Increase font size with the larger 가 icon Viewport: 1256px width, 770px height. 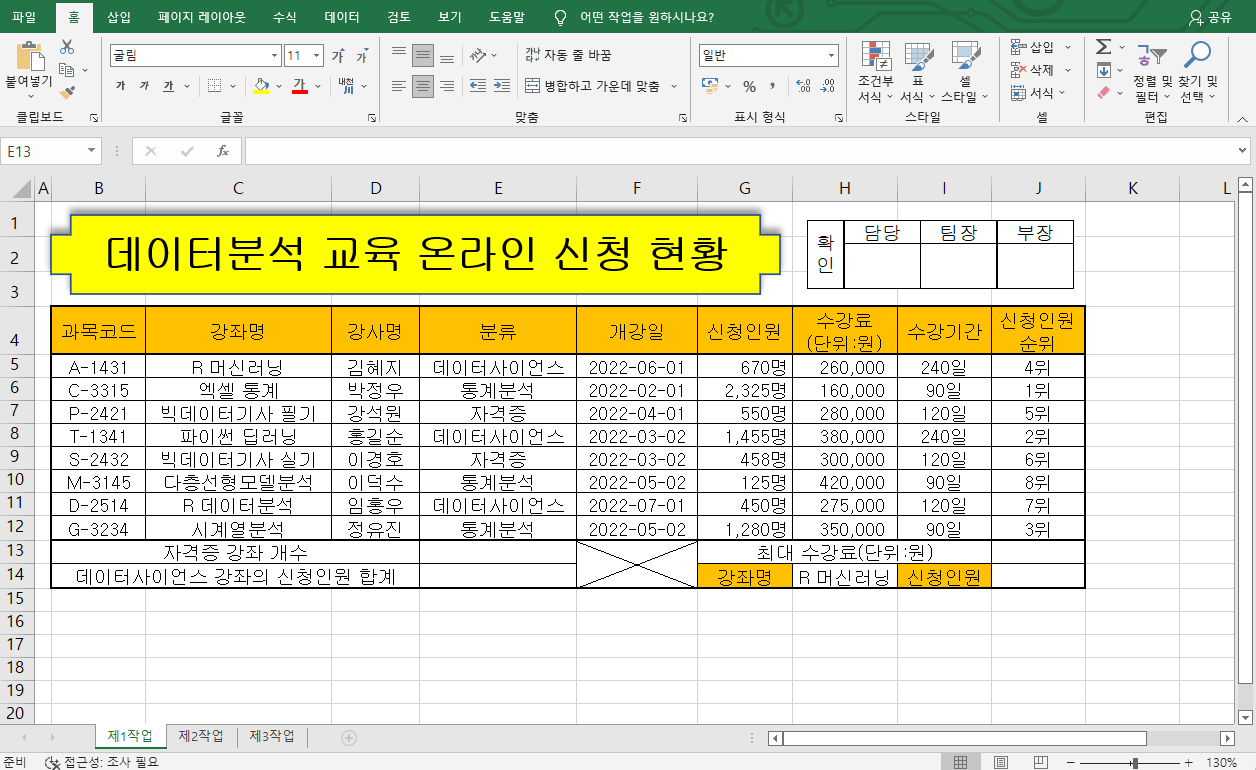click(x=338, y=56)
